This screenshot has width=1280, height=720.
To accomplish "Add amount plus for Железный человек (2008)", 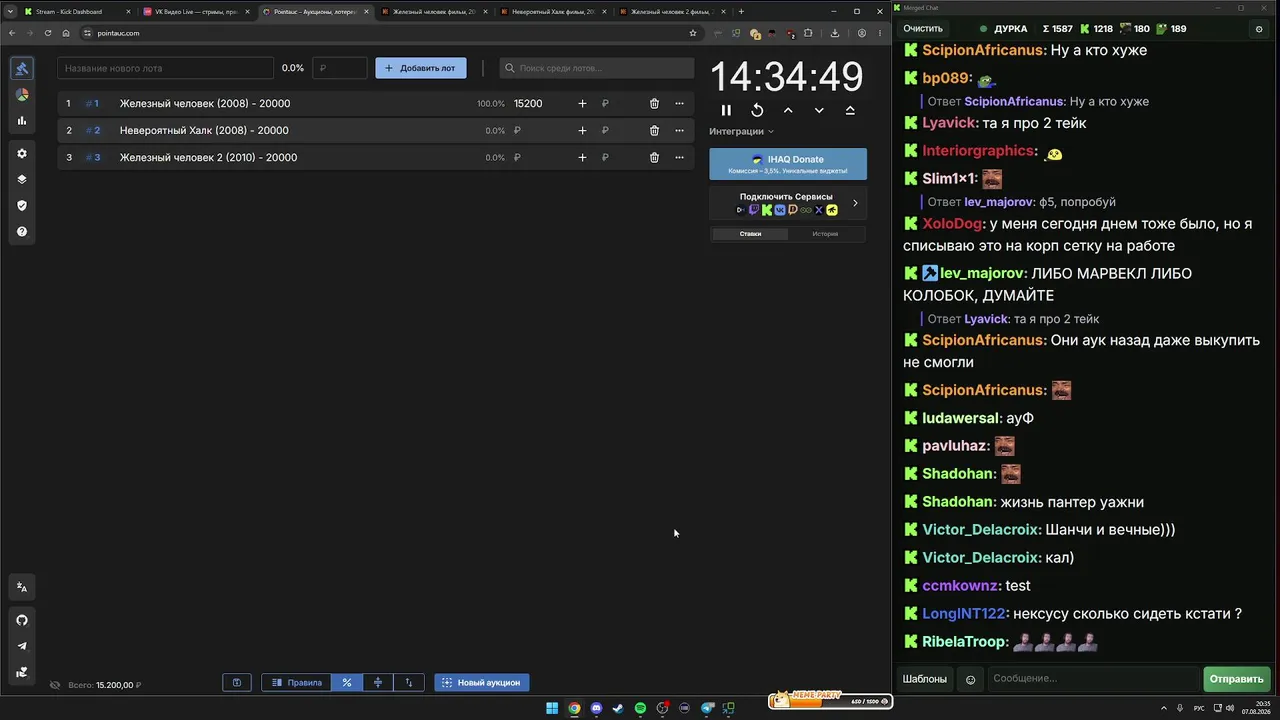I will tap(582, 103).
